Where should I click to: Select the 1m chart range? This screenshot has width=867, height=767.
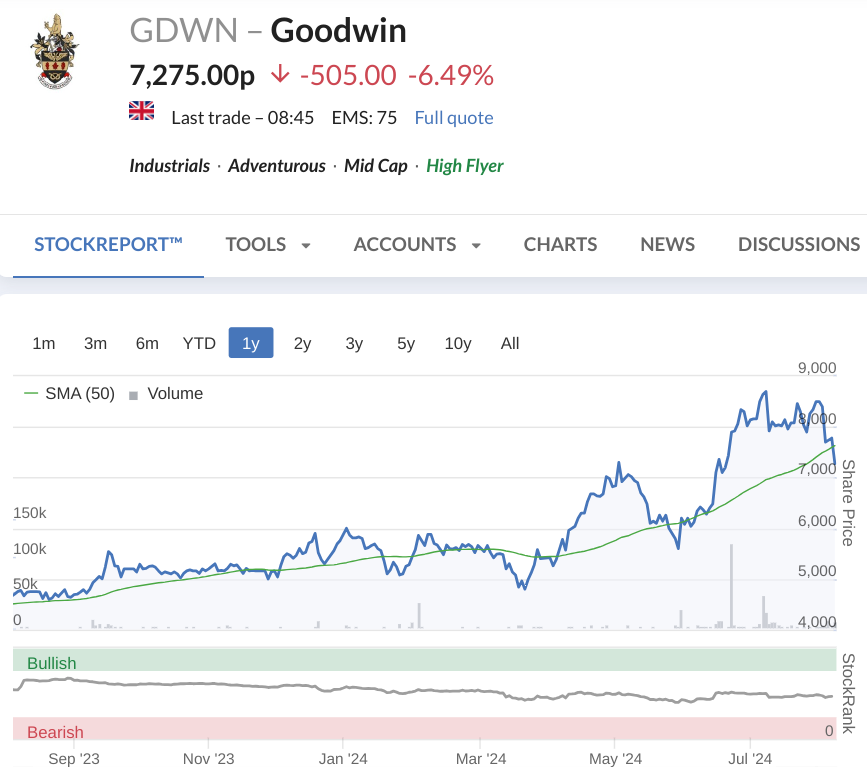[44, 343]
